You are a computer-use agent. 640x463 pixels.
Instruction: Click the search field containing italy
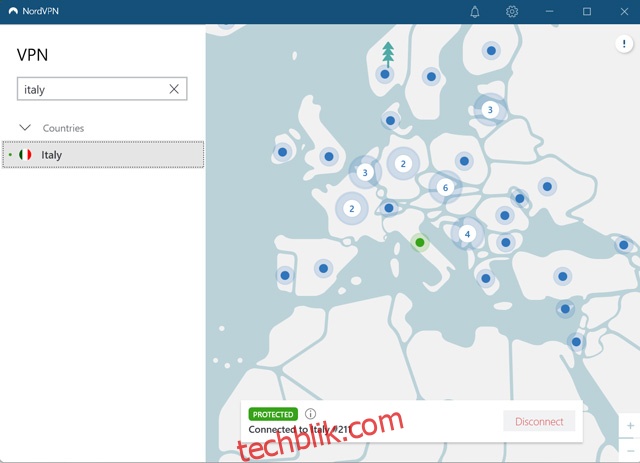pyautogui.click(x=102, y=89)
